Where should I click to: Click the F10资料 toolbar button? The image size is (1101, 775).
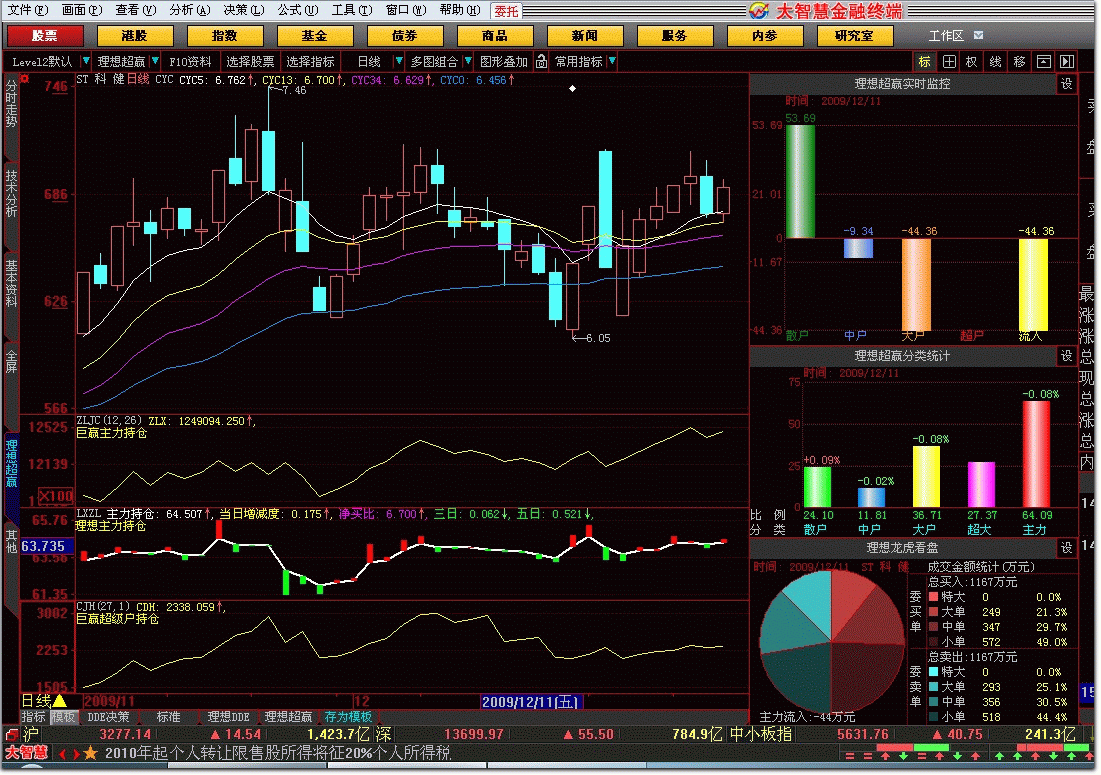[x=190, y=62]
